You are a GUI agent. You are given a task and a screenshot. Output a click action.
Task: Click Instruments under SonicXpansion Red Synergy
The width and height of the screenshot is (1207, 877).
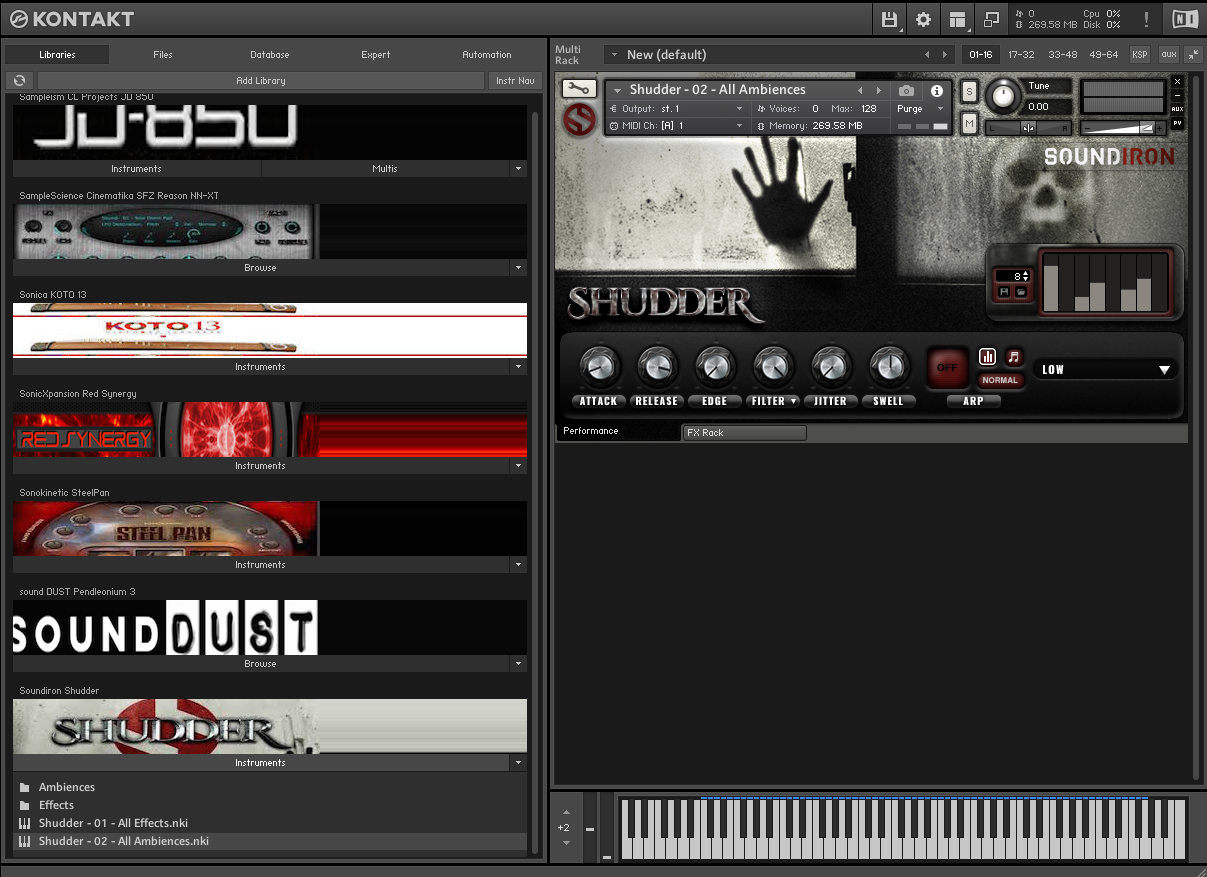click(261, 466)
